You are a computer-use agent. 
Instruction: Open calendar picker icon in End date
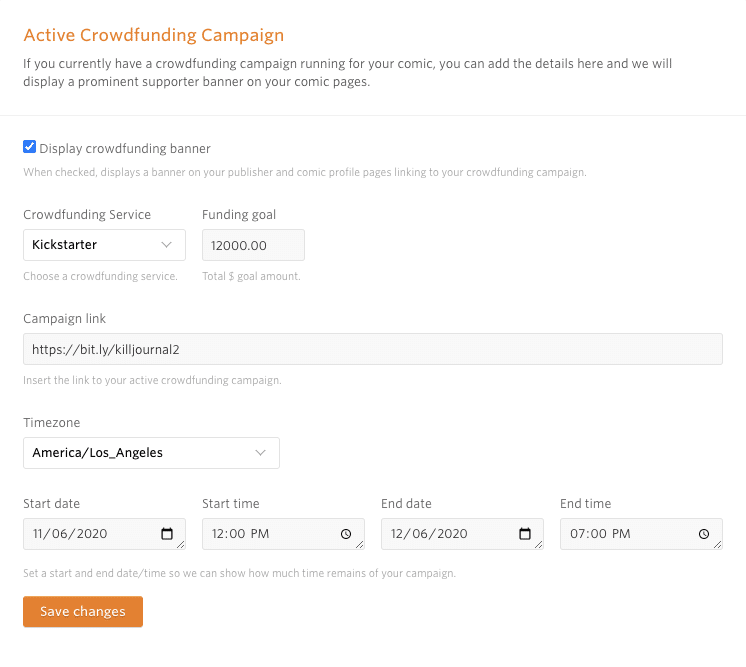pos(525,534)
